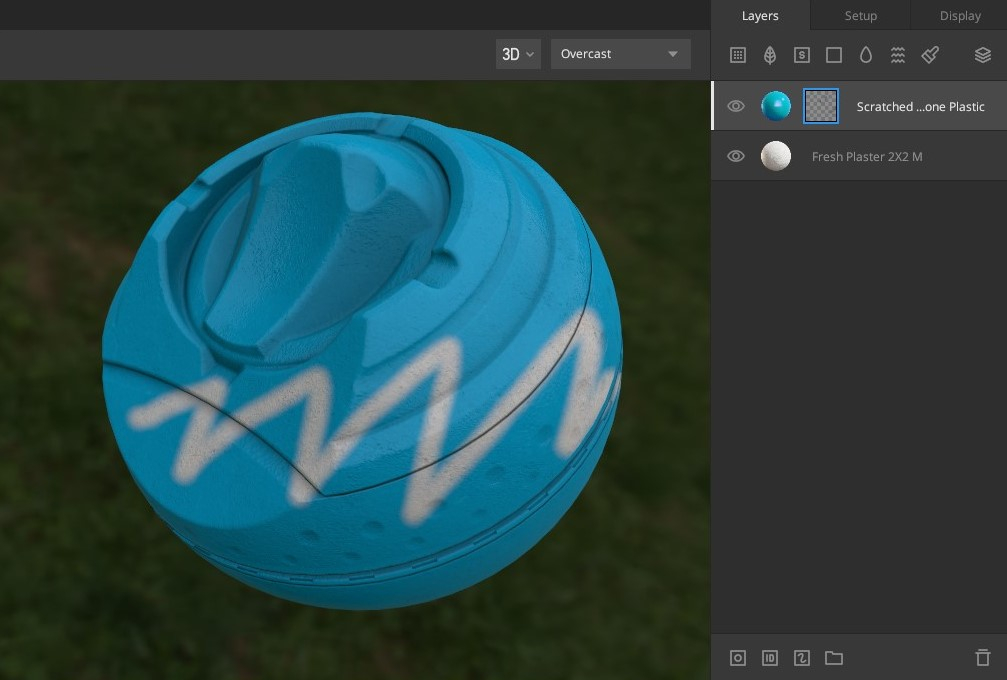This screenshot has height=680, width=1007.
Task: Select the fill layer filter icon
Action: 737,55
